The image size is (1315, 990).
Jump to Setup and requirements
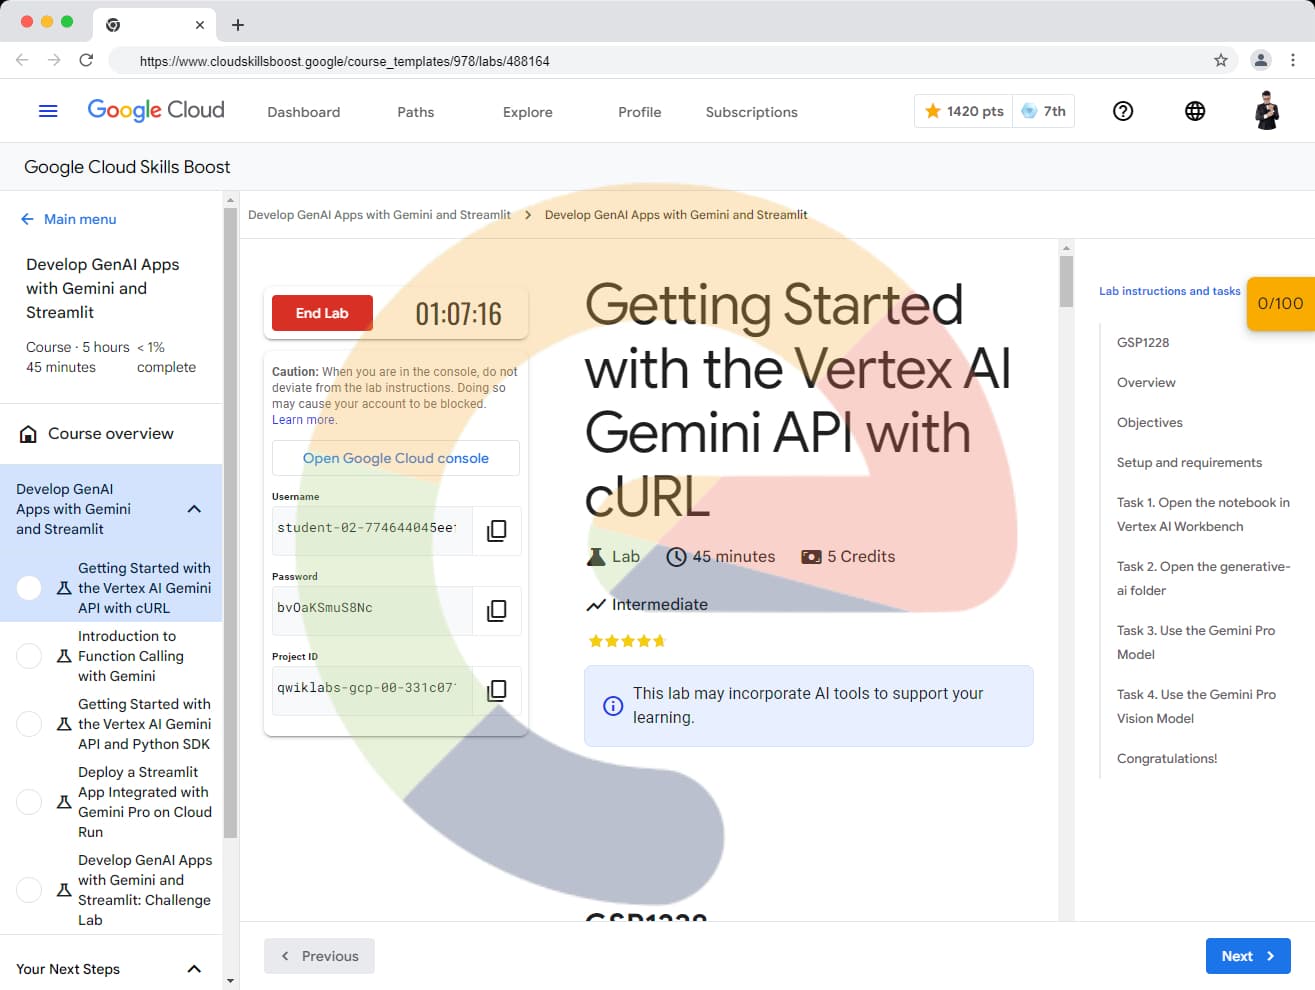[x=1189, y=462]
